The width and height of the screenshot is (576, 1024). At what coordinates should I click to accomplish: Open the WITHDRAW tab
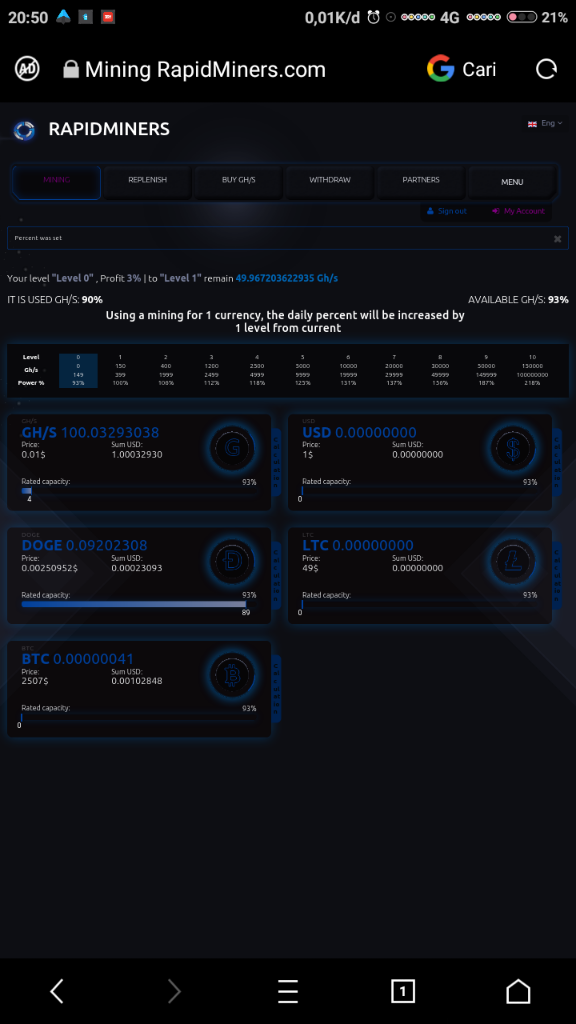tap(330, 182)
